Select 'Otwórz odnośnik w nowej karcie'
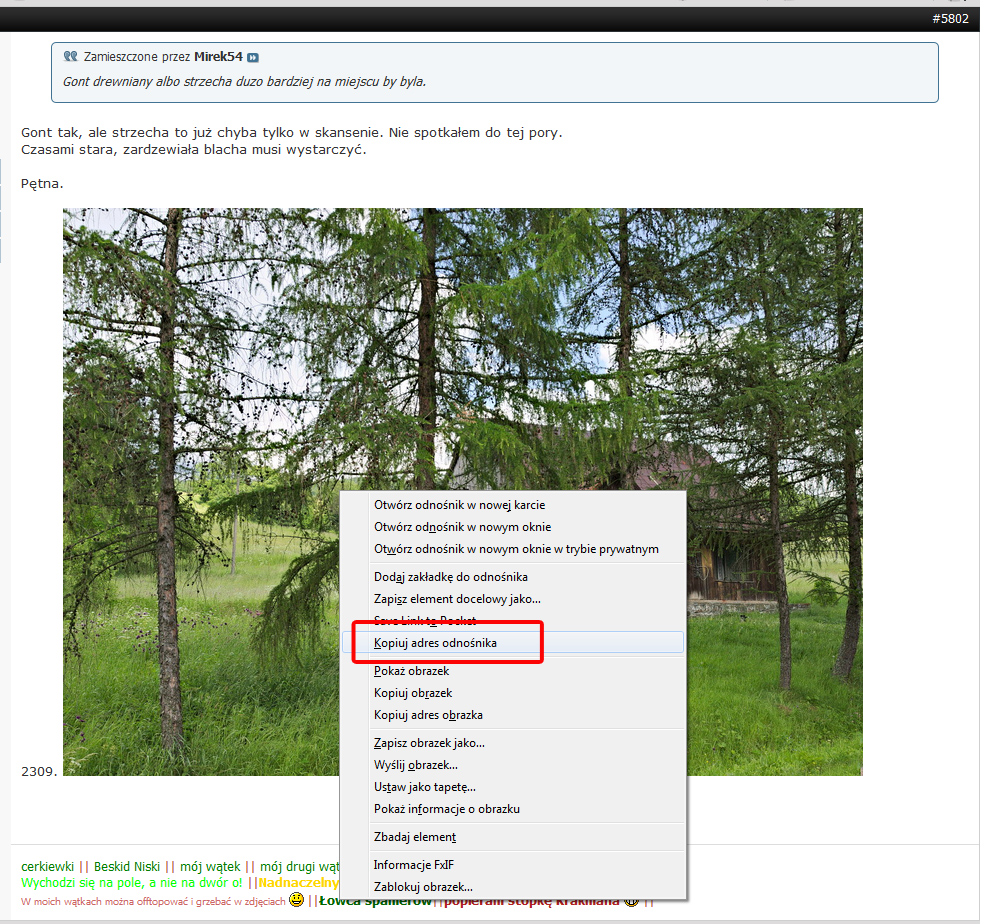The height and width of the screenshot is (924, 988). [459, 505]
